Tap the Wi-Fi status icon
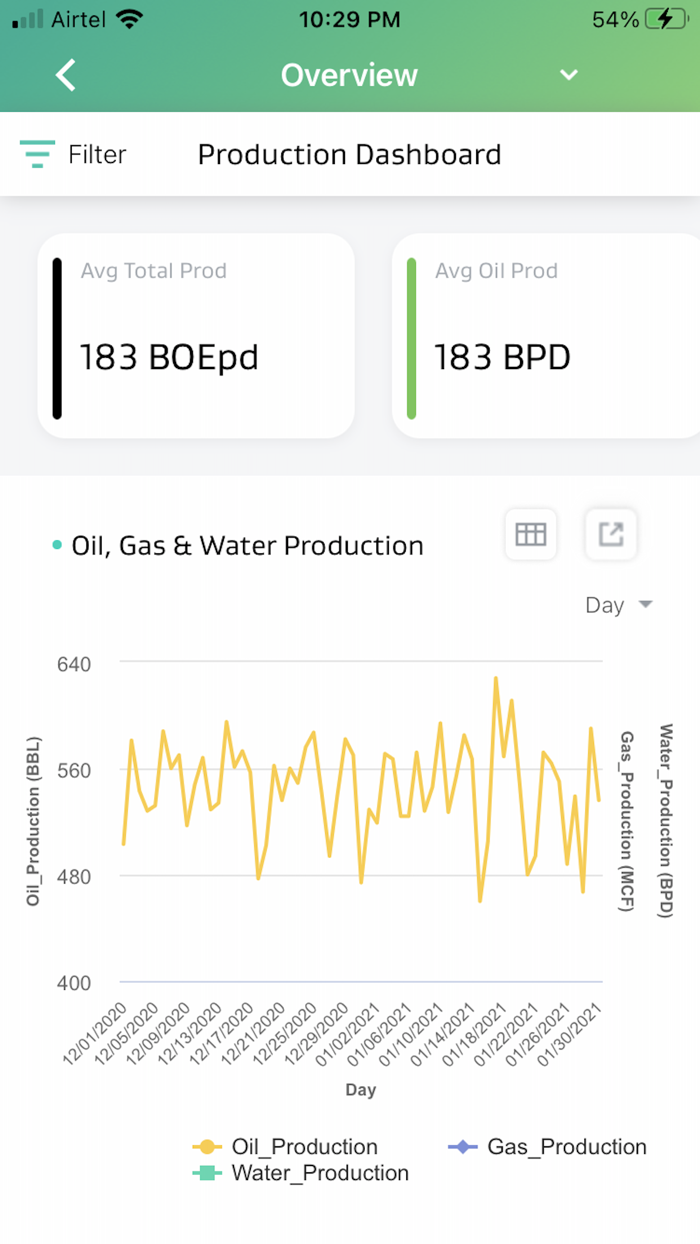The width and height of the screenshot is (700, 1244). 129,19
